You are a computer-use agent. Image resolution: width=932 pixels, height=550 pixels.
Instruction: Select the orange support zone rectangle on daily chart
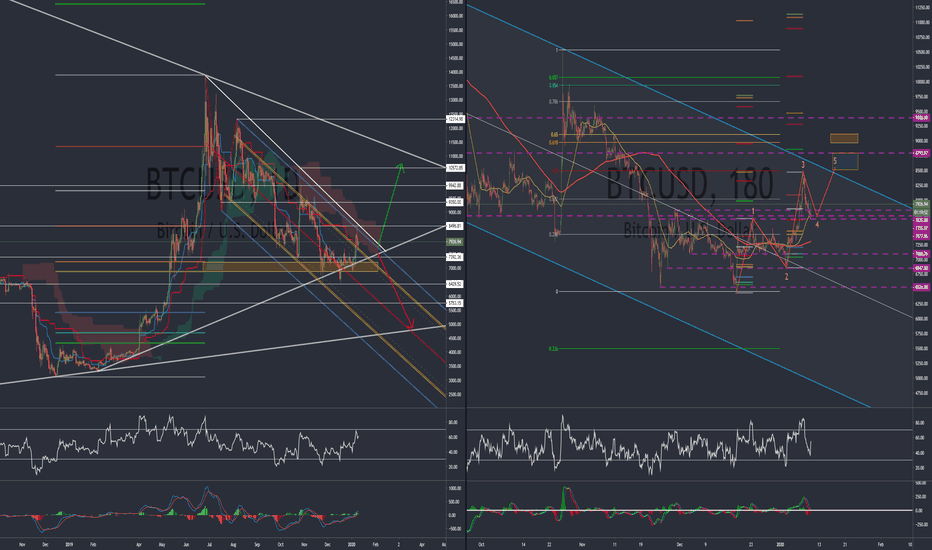coord(291,267)
